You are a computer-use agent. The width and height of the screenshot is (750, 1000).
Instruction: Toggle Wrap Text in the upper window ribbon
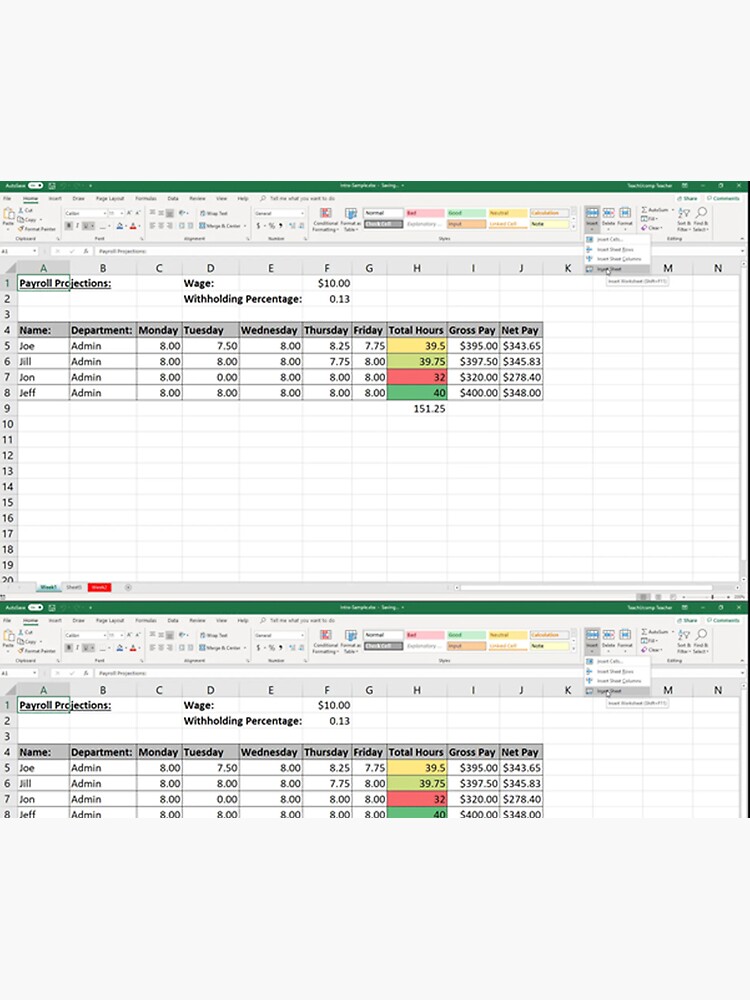216,213
